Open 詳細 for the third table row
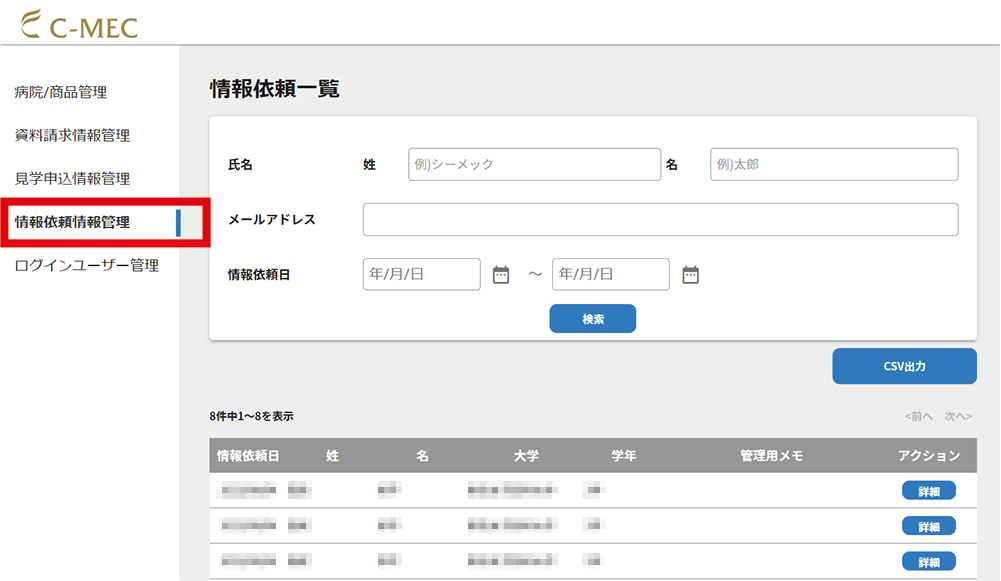 click(x=929, y=562)
